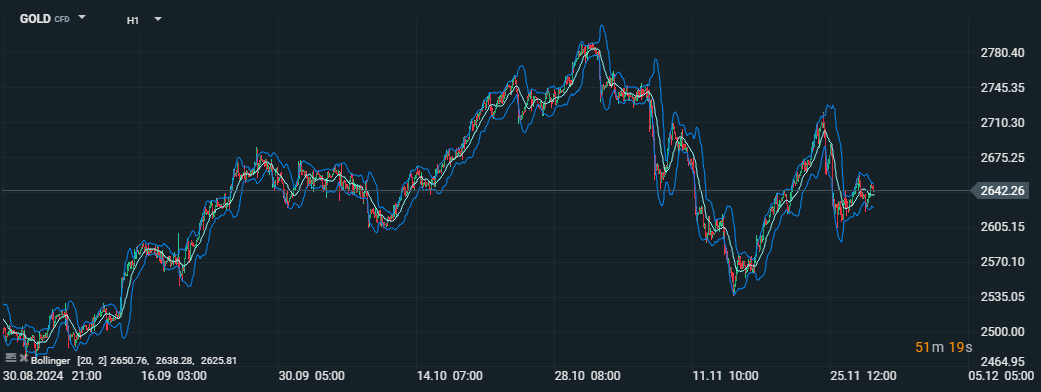Screen dimensions: 1041x392
Task: Expand the H1 timeframe dropdown arrow
Action: click(157, 19)
